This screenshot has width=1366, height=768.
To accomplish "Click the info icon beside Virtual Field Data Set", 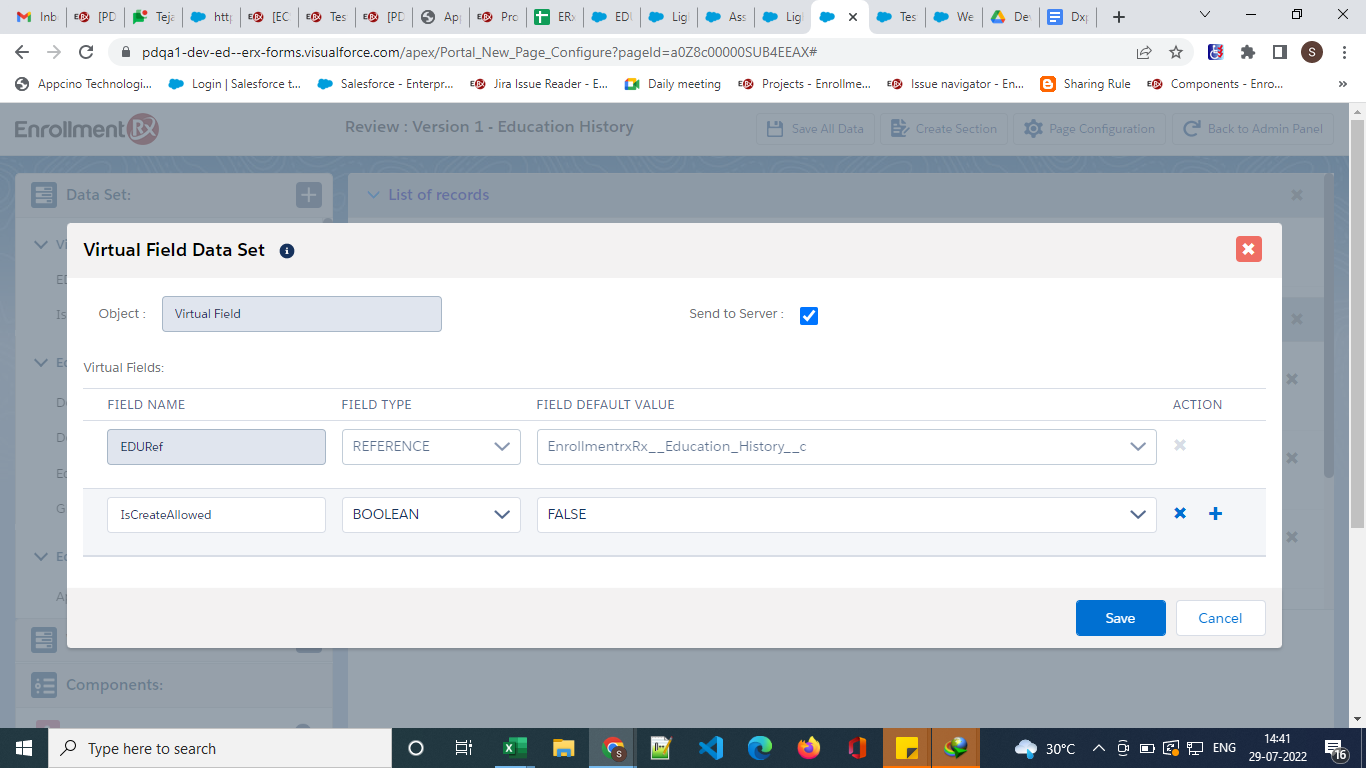I will pos(287,251).
